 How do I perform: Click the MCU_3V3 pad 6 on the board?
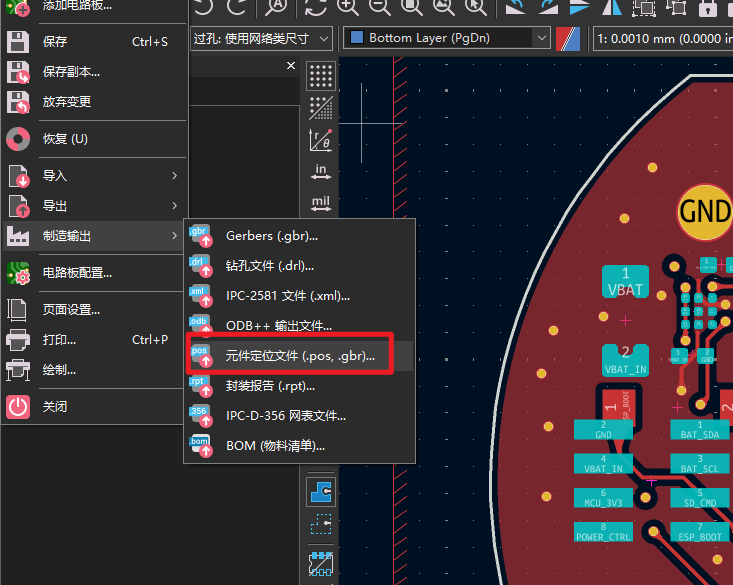tap(603, 498)
